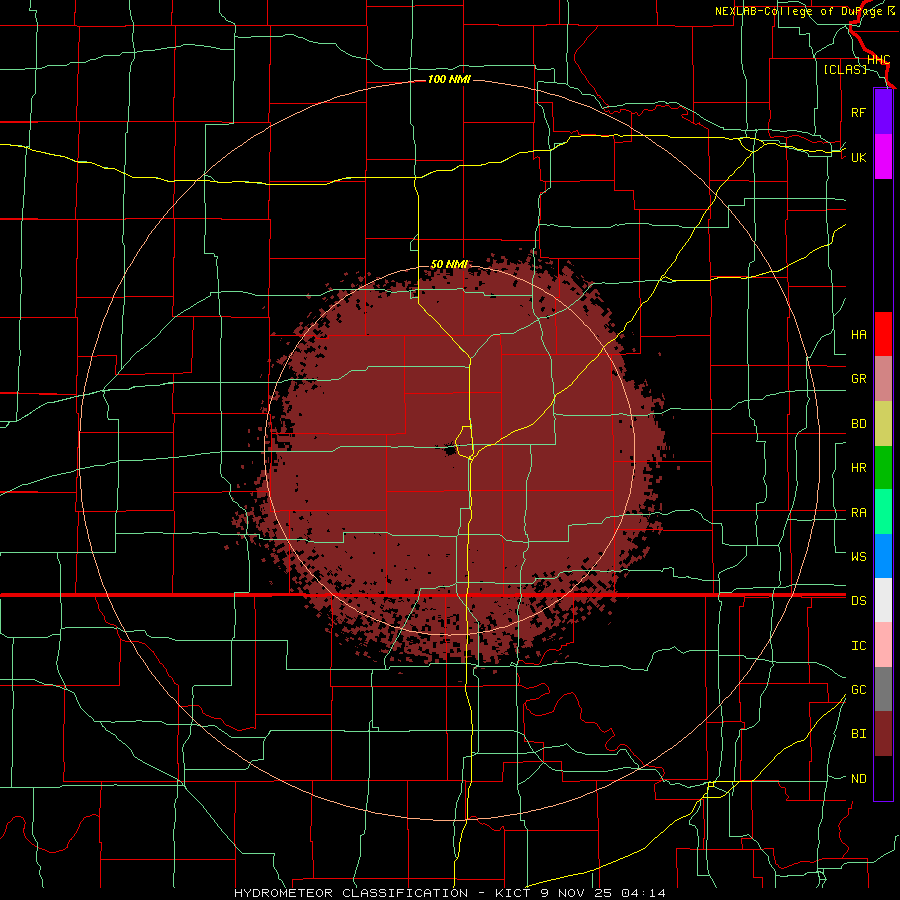Click the 'ND' legend label
Screen dimensions: 900x900
coord(858,779)
